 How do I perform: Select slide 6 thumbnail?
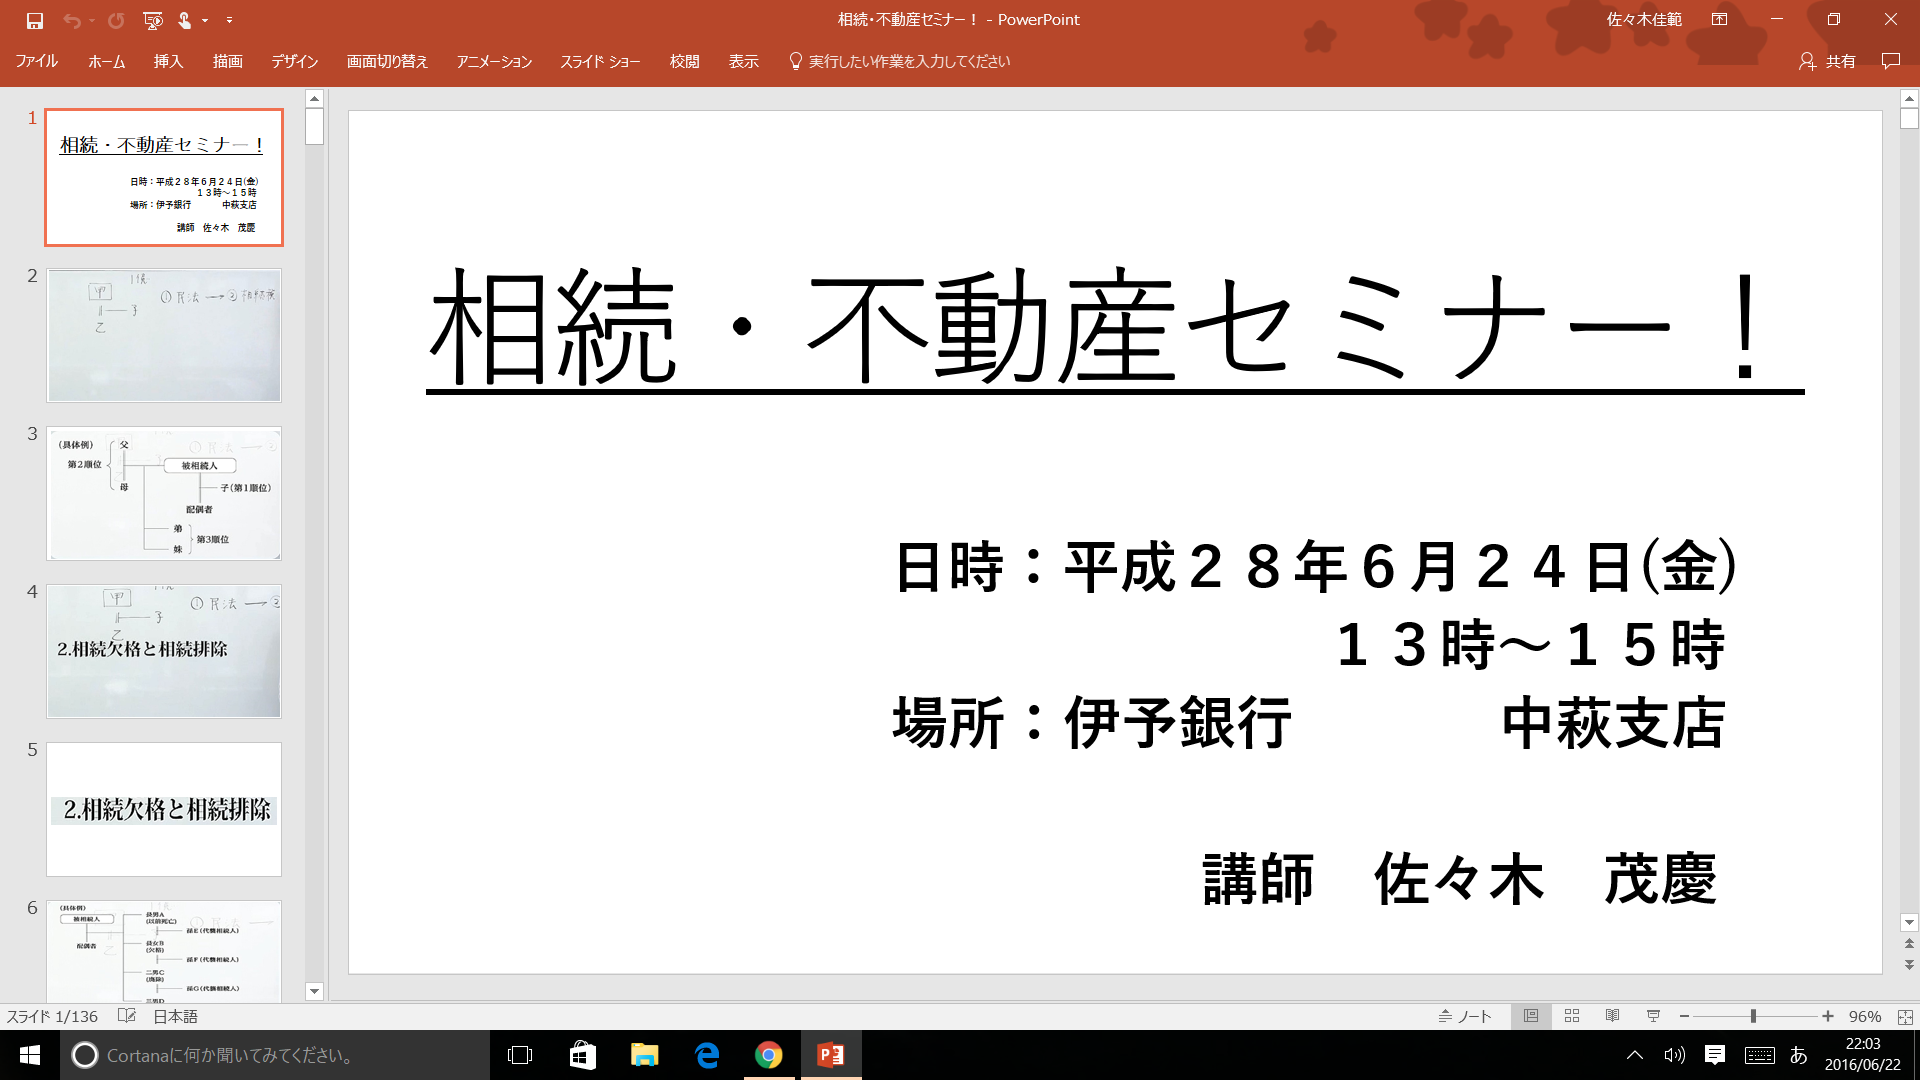[164, 951]
